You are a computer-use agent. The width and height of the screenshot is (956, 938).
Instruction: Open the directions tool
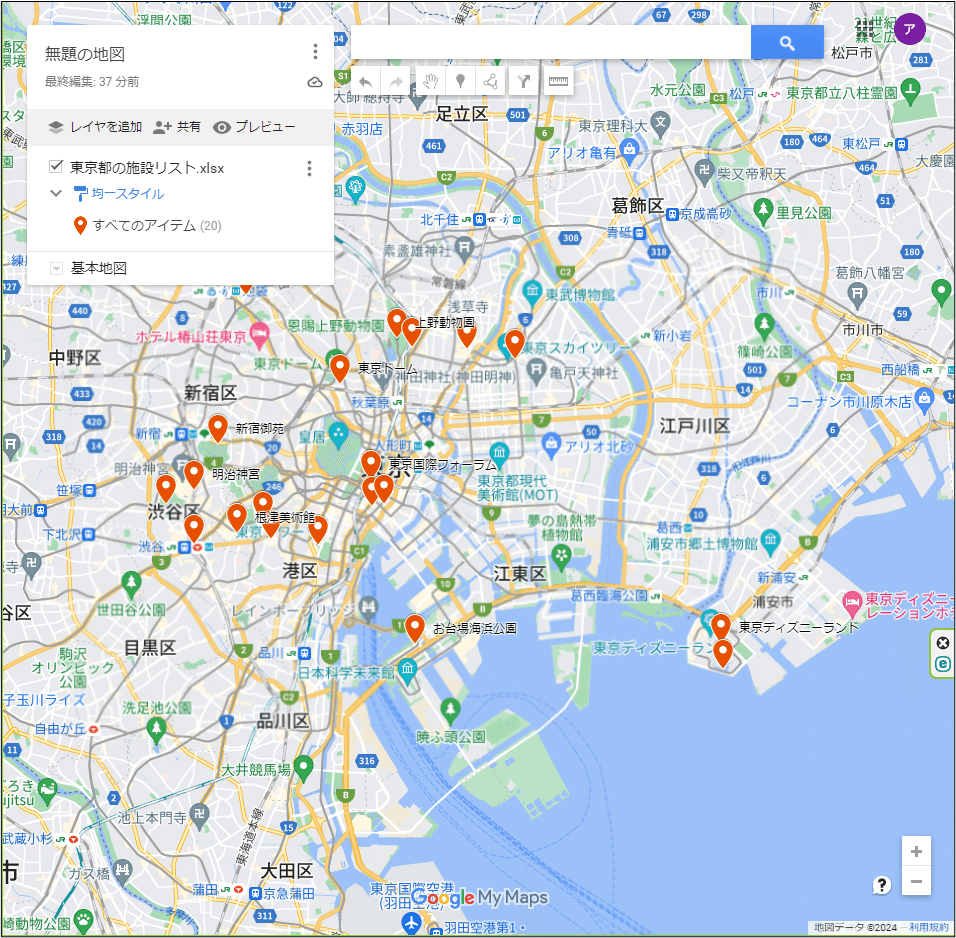tap(523, 81)
